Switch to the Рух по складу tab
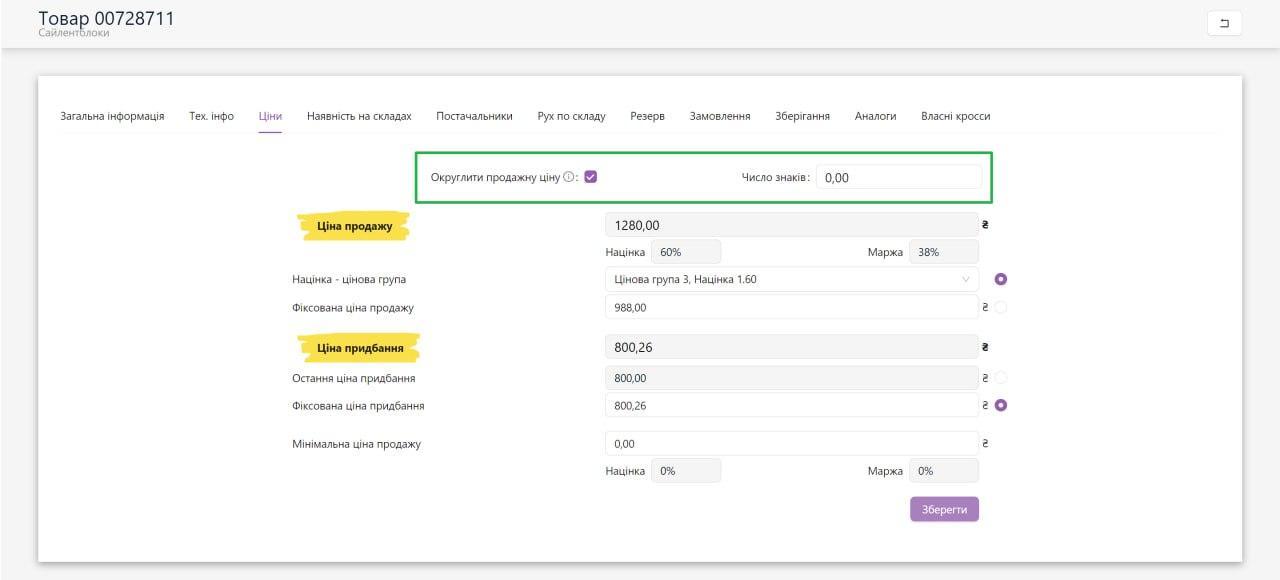Screen dimensions: 1280x580 coord(571,116)
